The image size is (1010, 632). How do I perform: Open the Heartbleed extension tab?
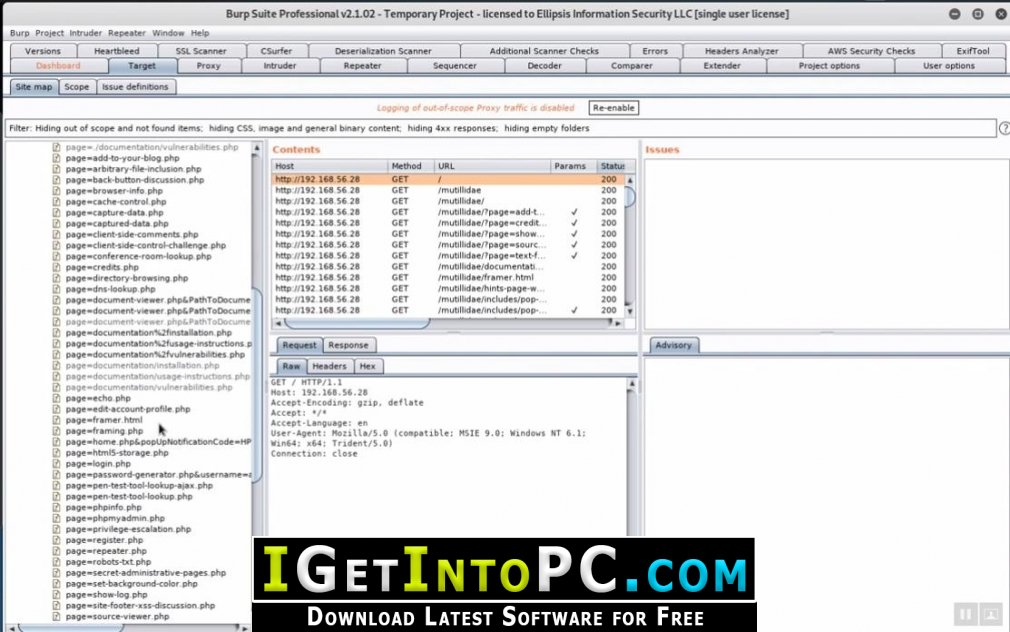click(x=117, y=51)
